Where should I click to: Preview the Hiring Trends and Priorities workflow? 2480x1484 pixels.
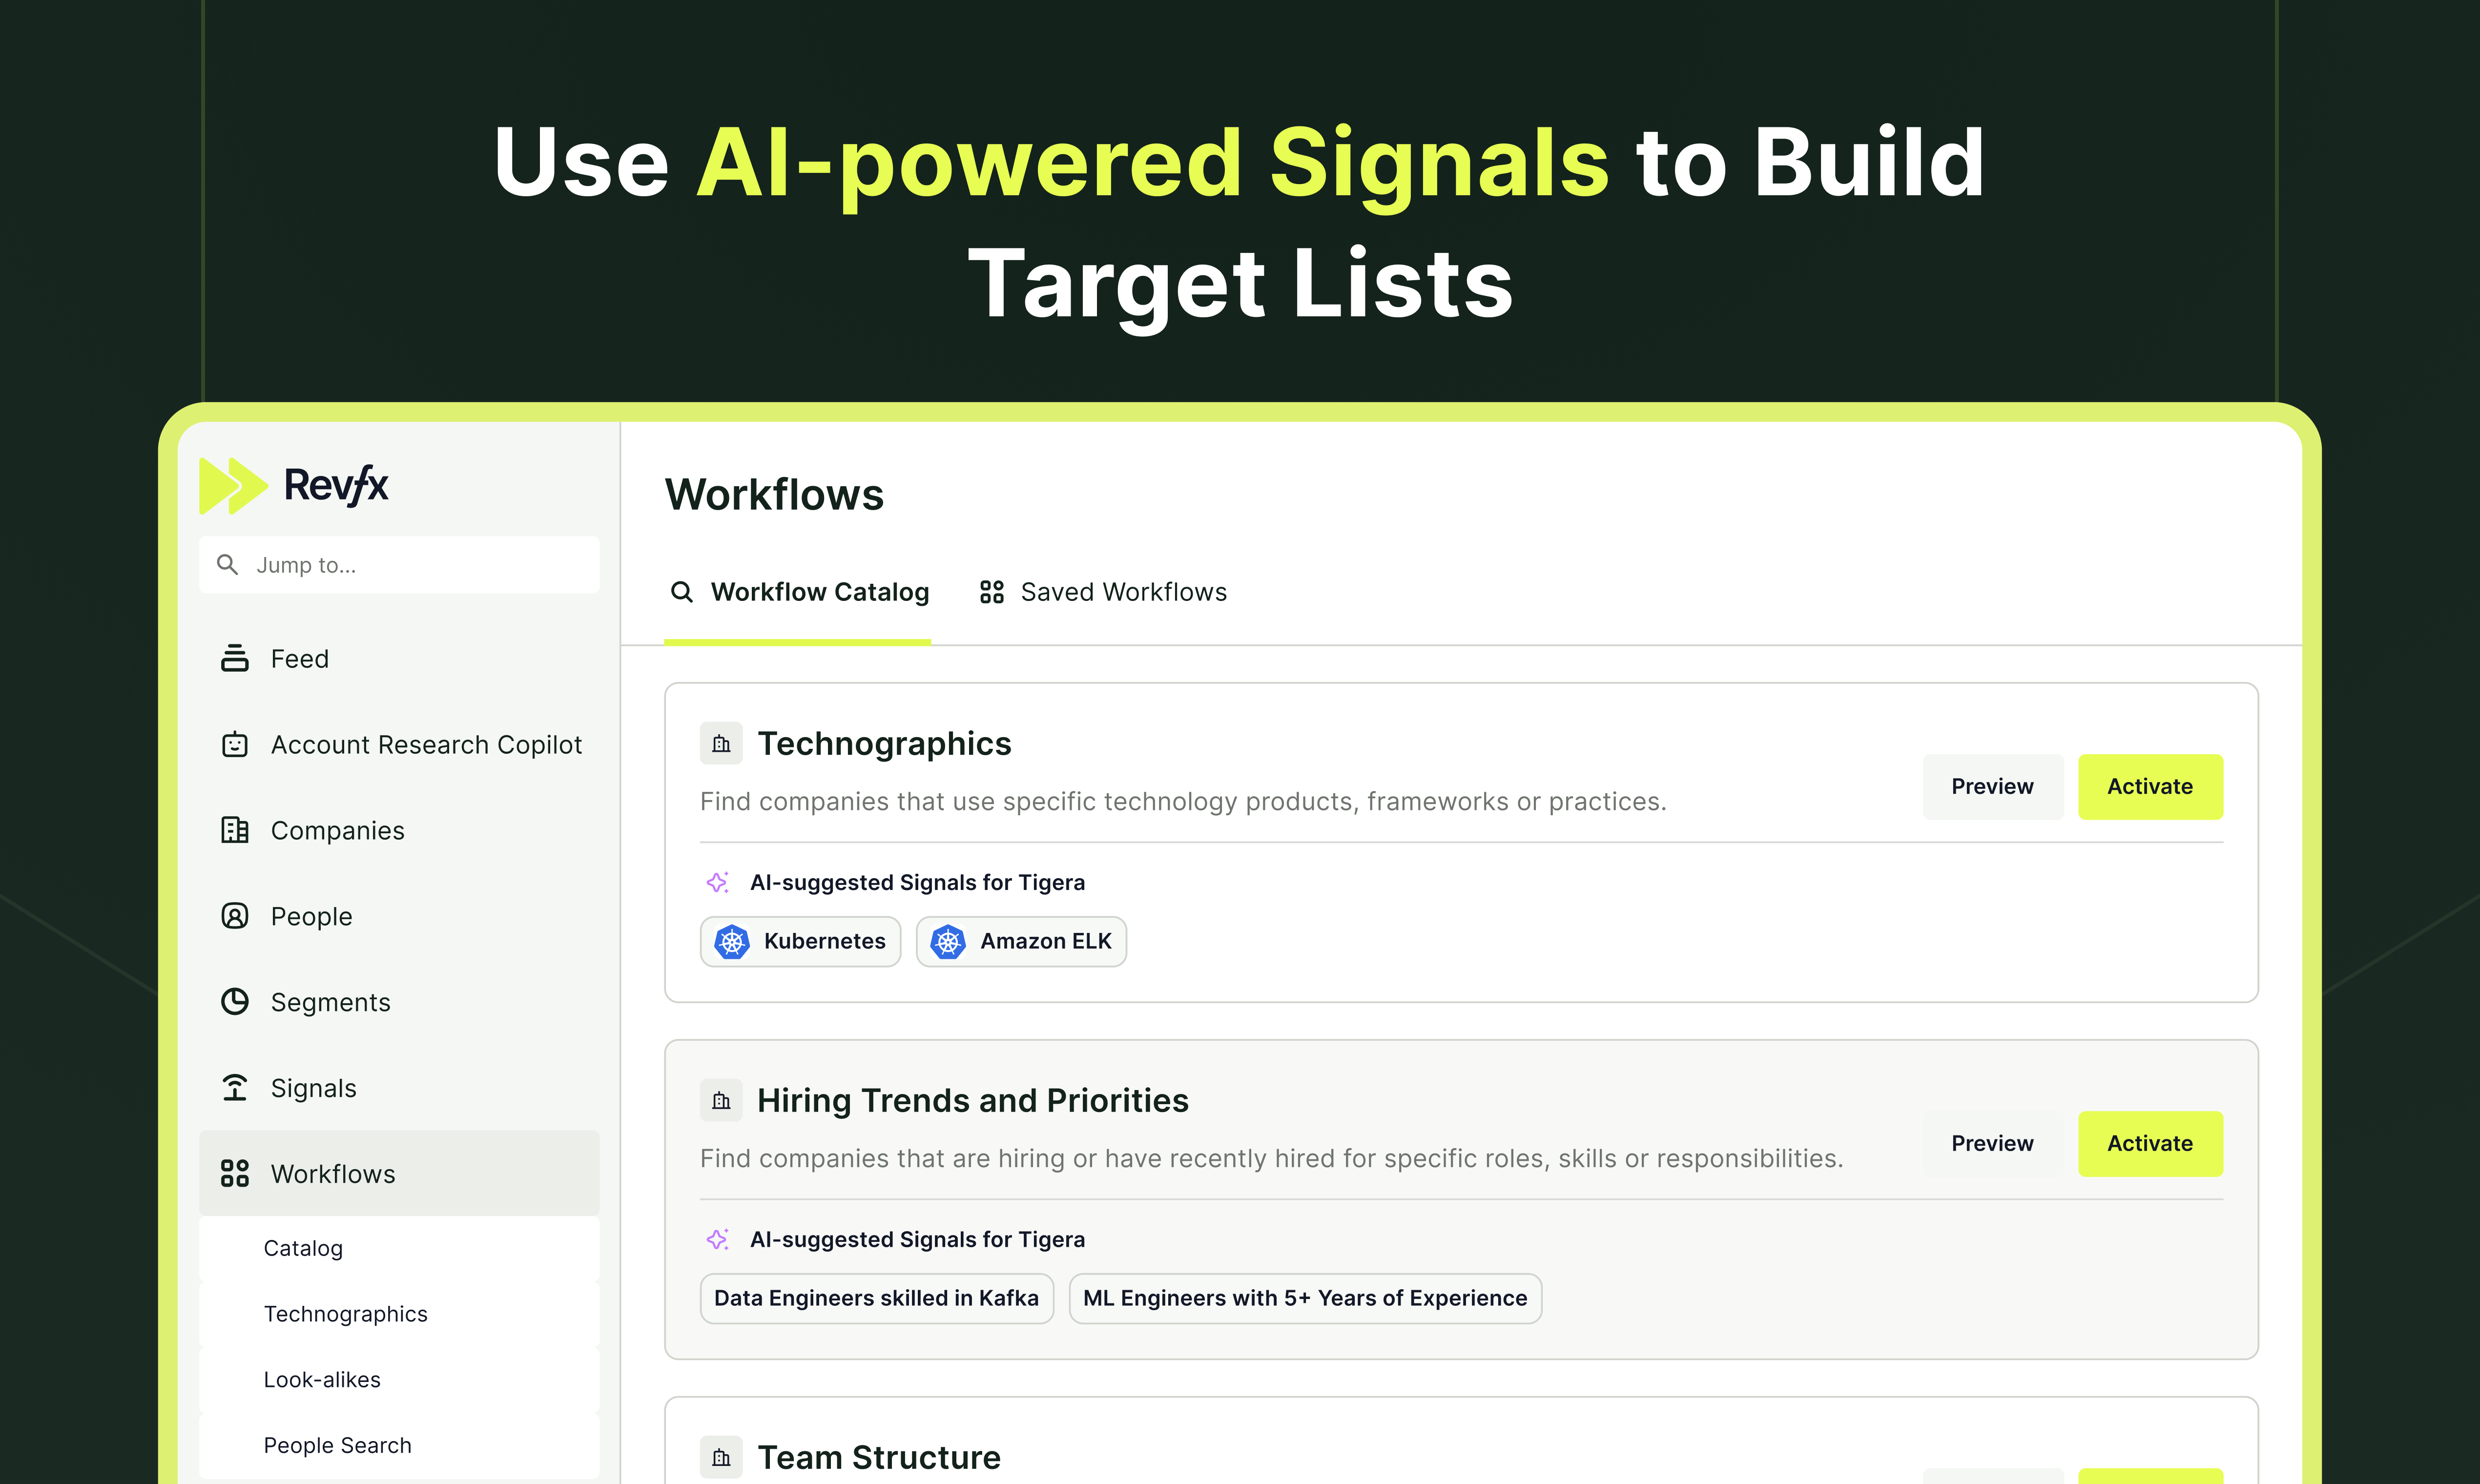[1993, 1144]
